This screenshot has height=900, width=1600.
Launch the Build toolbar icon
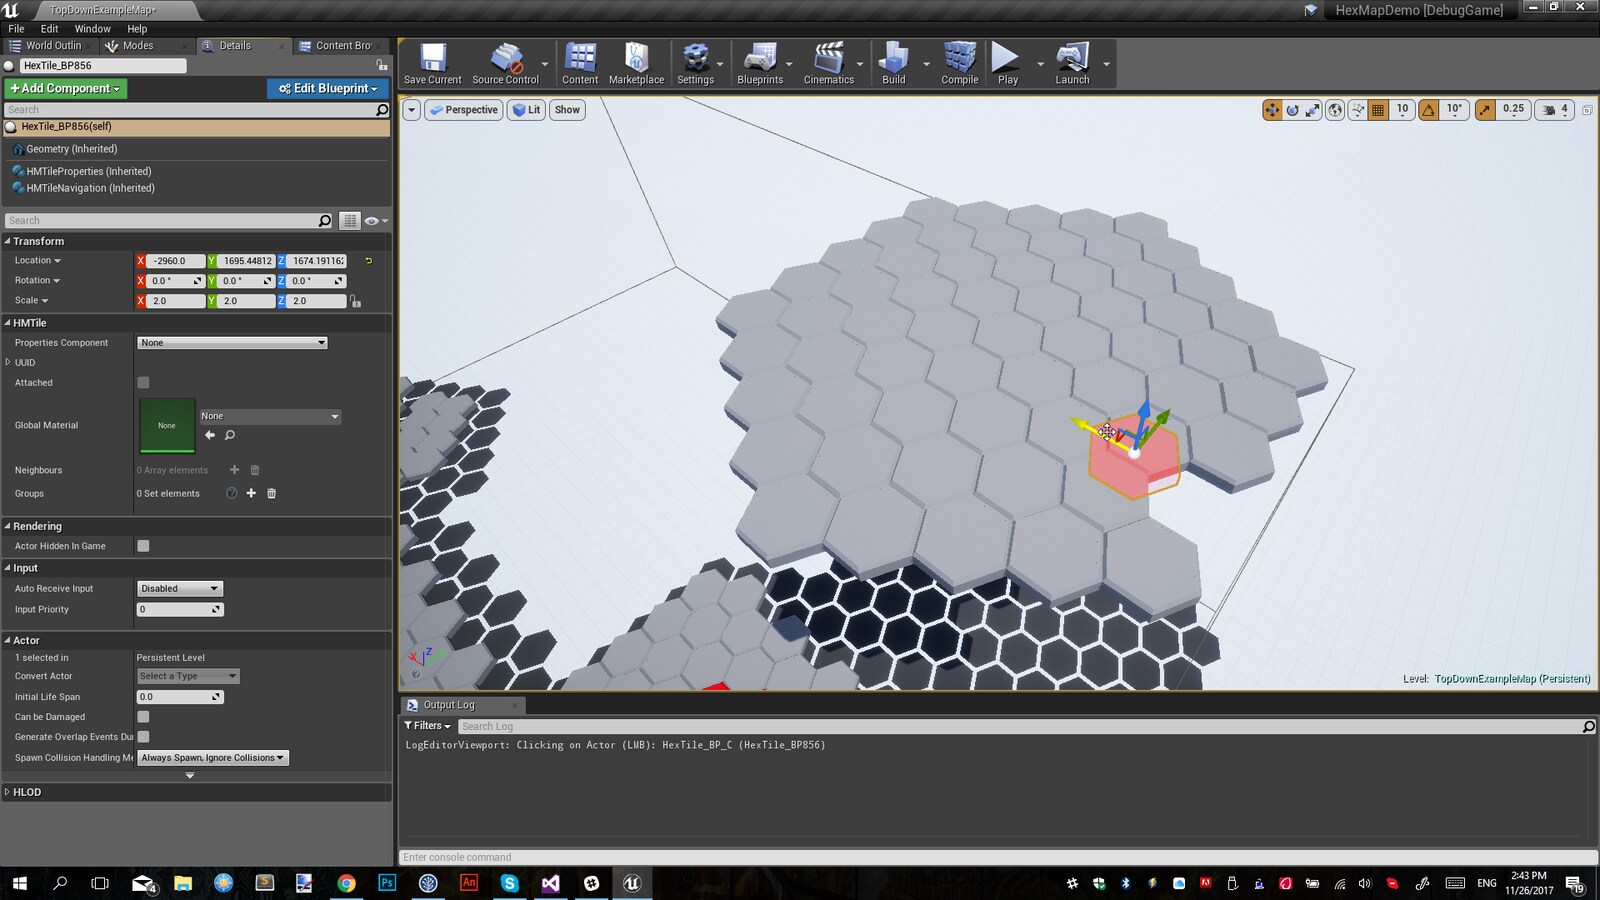click(x=893, y=60)
